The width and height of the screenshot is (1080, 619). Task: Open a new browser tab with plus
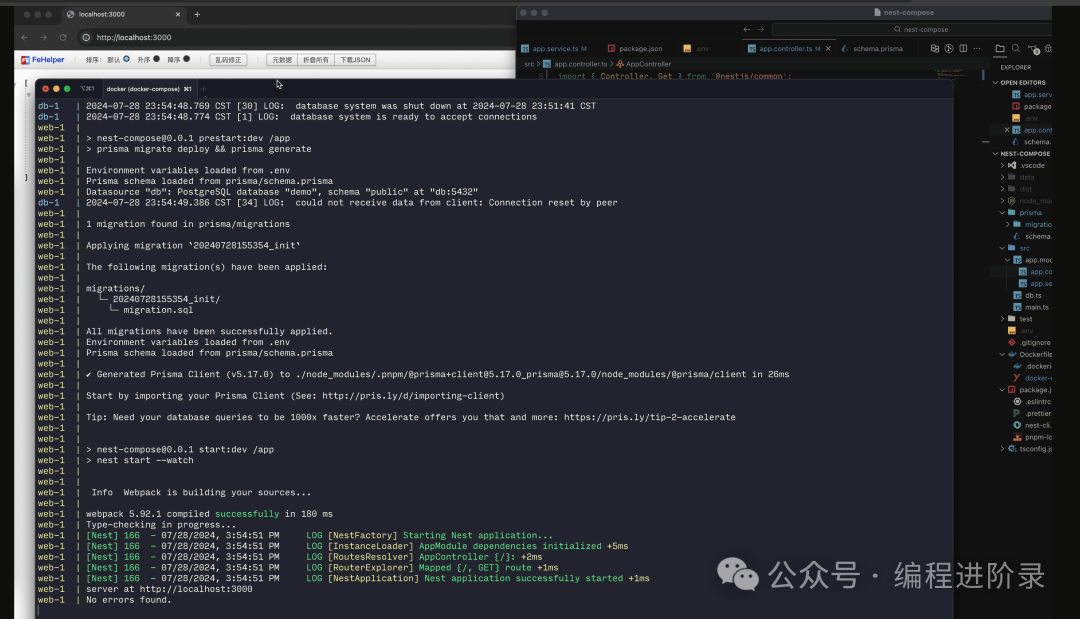(x=197, y=14)
